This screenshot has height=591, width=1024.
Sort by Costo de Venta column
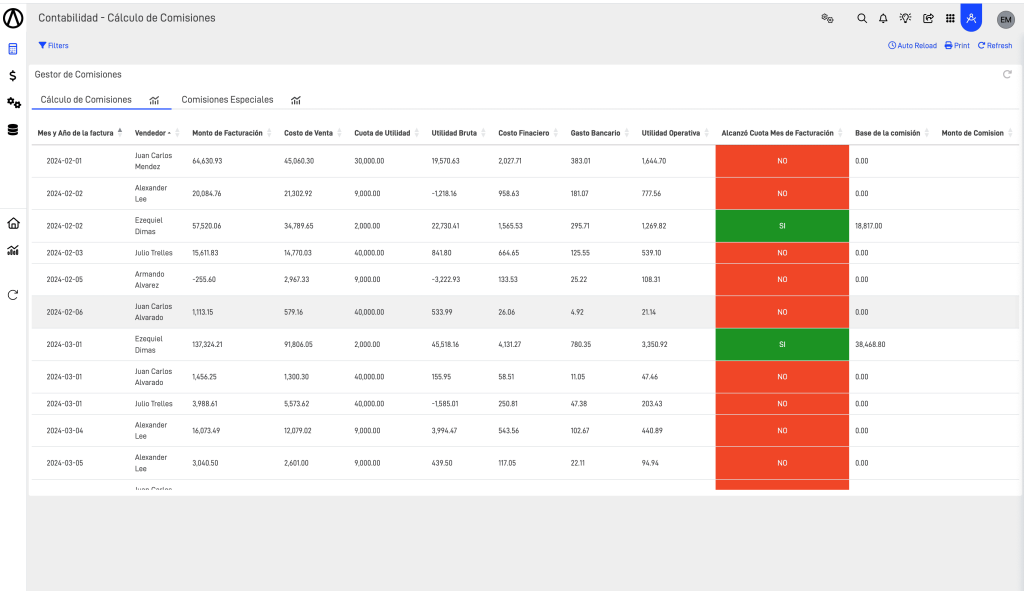308,133
